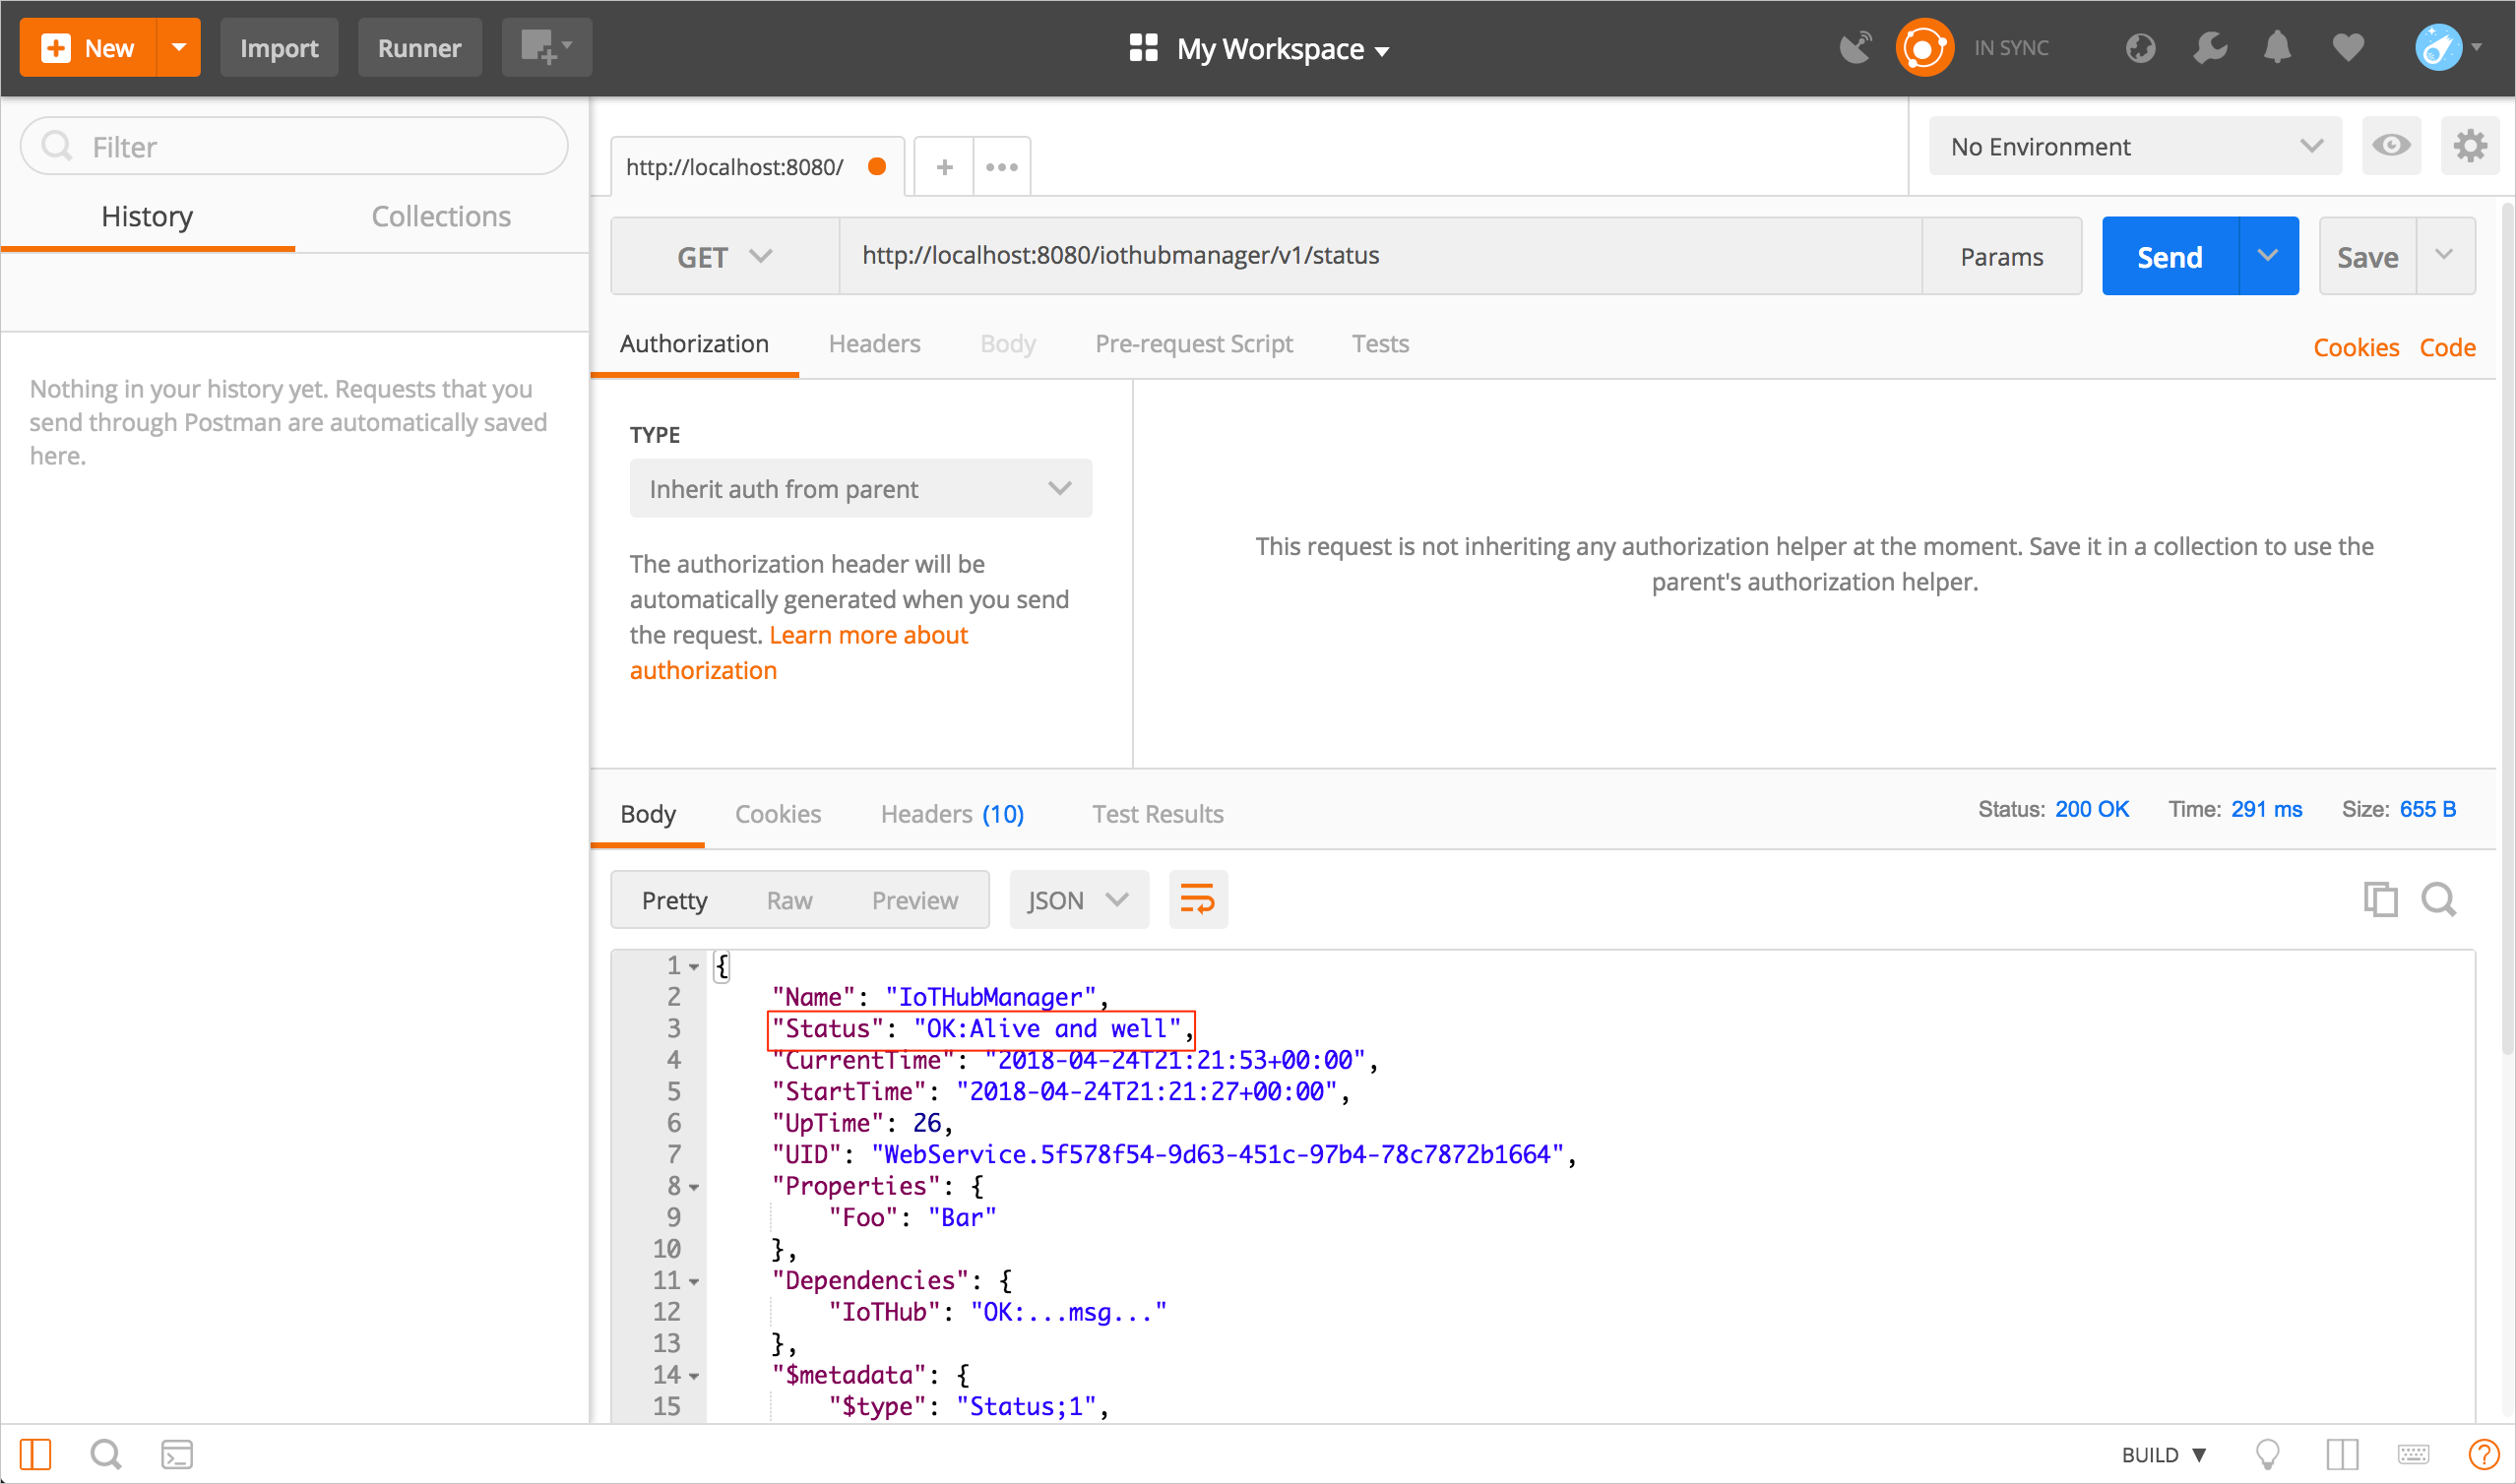
Task: Open the Postman console icon
Action: click(177, 1454)
